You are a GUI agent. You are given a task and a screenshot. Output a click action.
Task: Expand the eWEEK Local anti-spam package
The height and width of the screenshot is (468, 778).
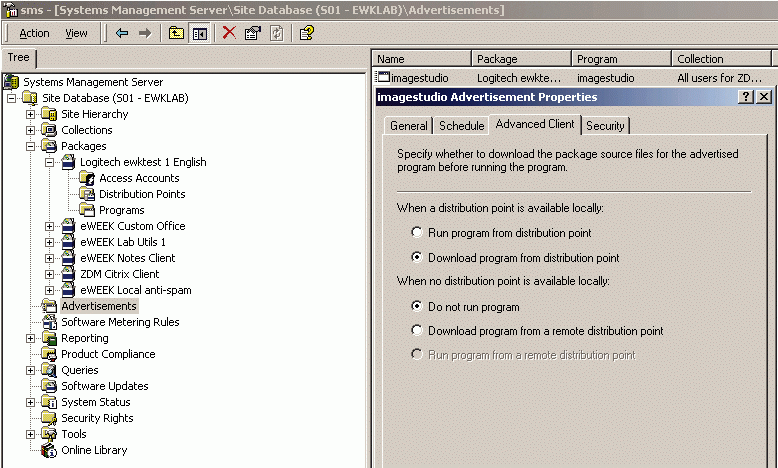[x=50, y=290]
